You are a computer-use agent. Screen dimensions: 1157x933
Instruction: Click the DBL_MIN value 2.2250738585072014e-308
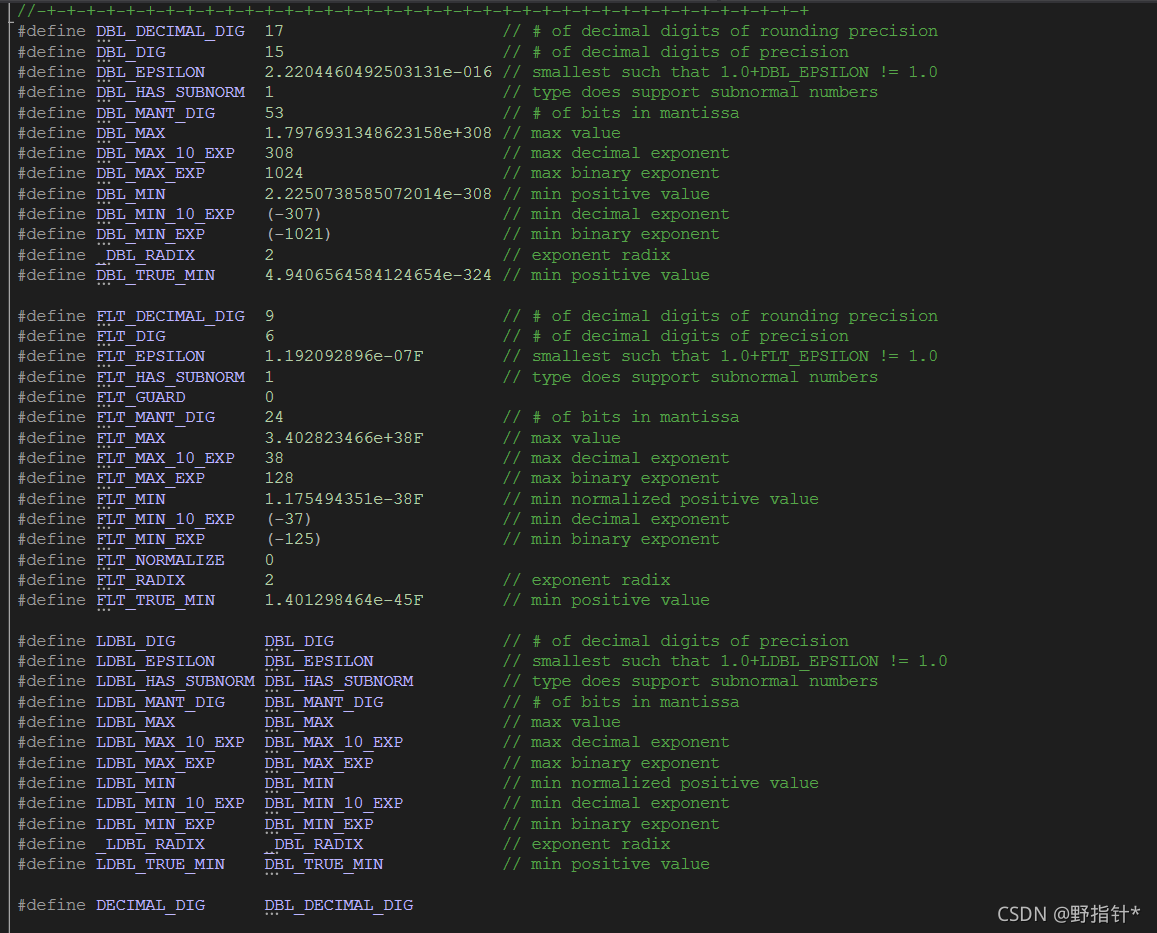point(378,193)
